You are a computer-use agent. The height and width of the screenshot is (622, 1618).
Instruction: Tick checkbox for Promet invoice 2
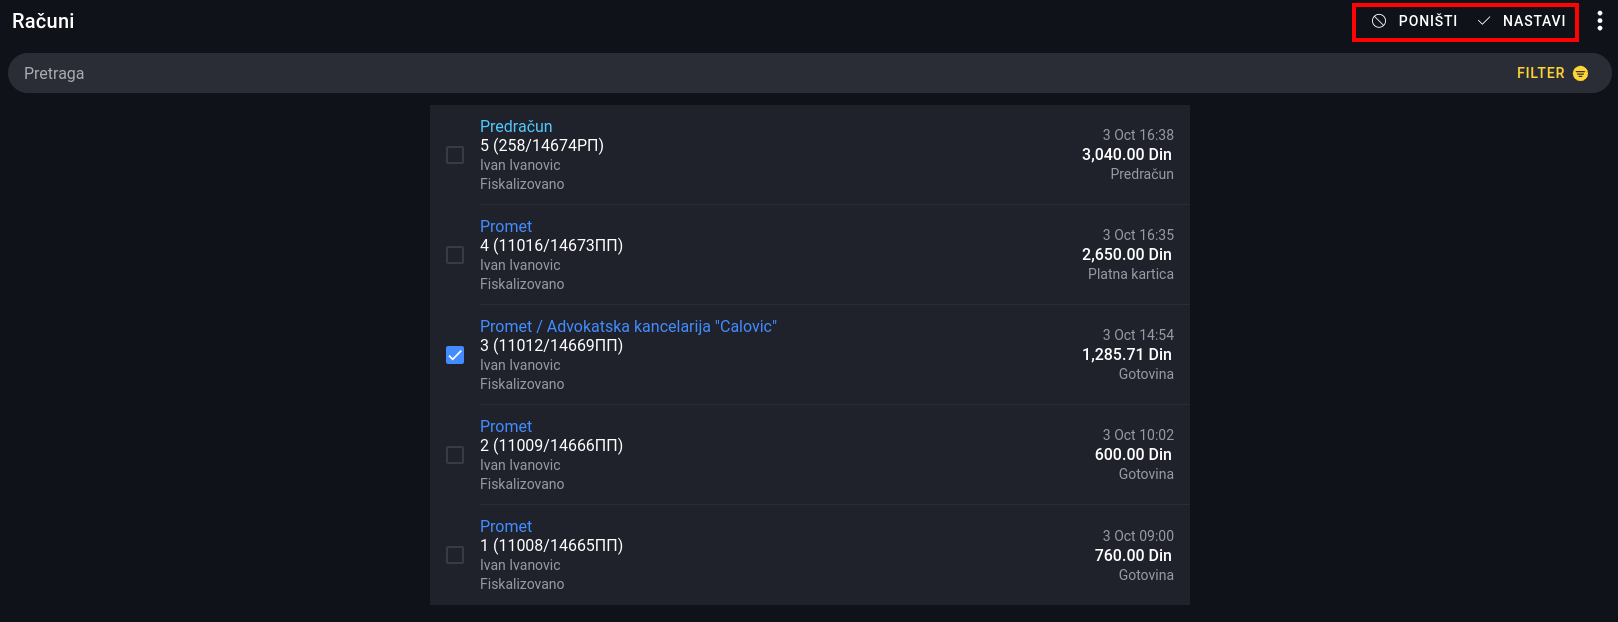455,455
